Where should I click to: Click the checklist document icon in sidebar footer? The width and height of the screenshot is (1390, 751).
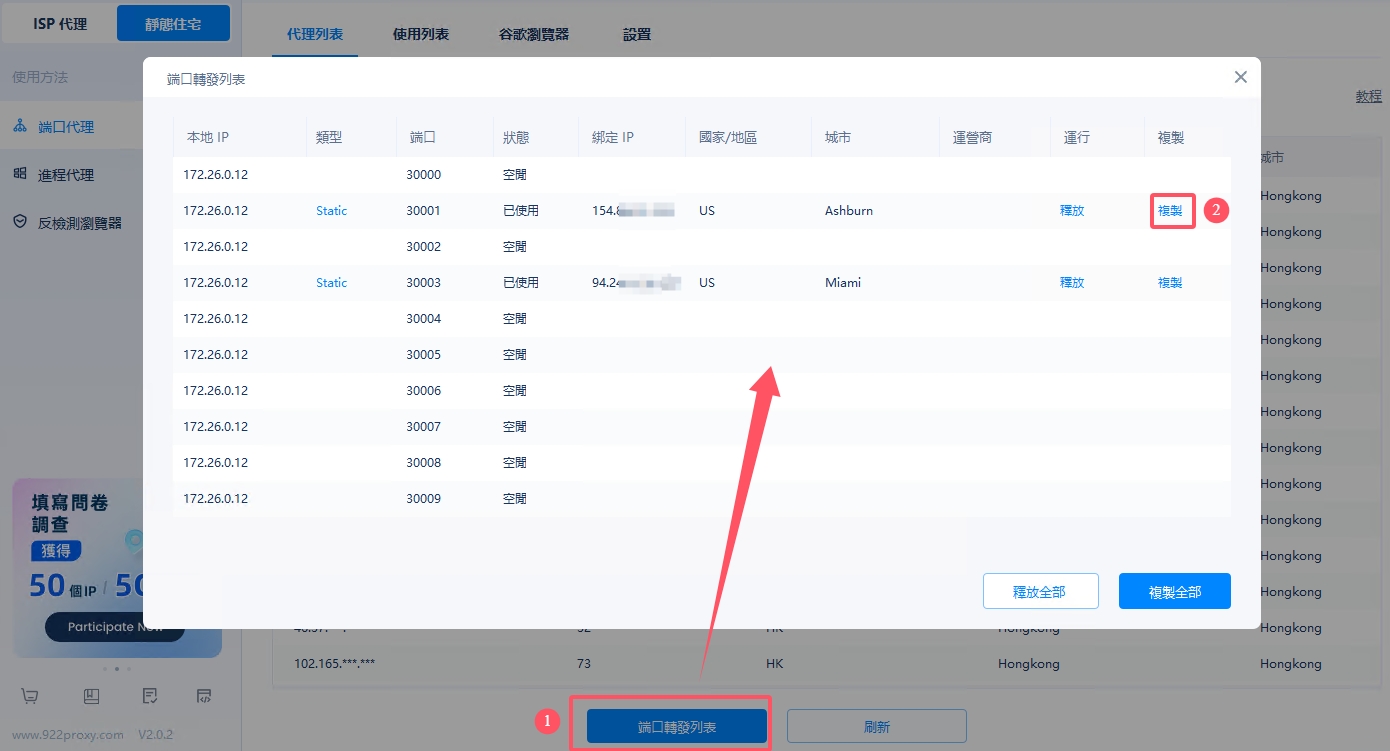coord(150,696)
